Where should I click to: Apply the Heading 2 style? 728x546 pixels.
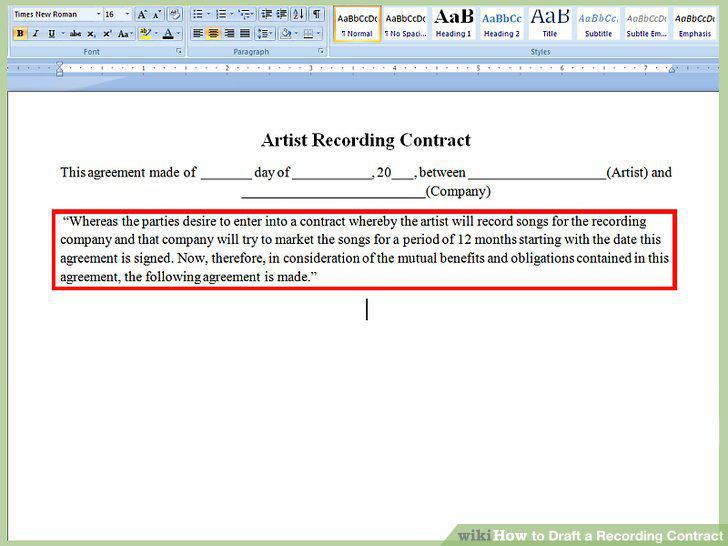click(x=501, y=24)
